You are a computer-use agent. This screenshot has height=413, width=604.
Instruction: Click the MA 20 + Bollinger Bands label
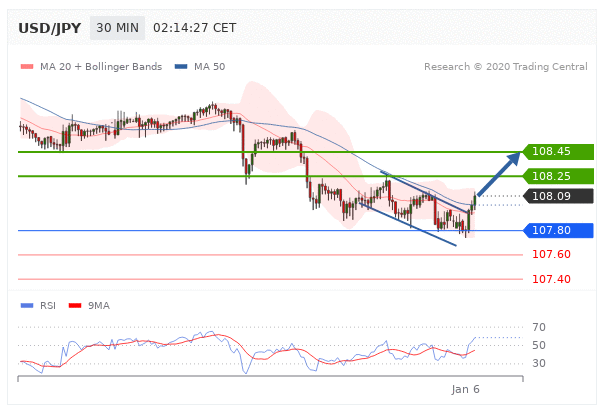(x=101, y=67)
